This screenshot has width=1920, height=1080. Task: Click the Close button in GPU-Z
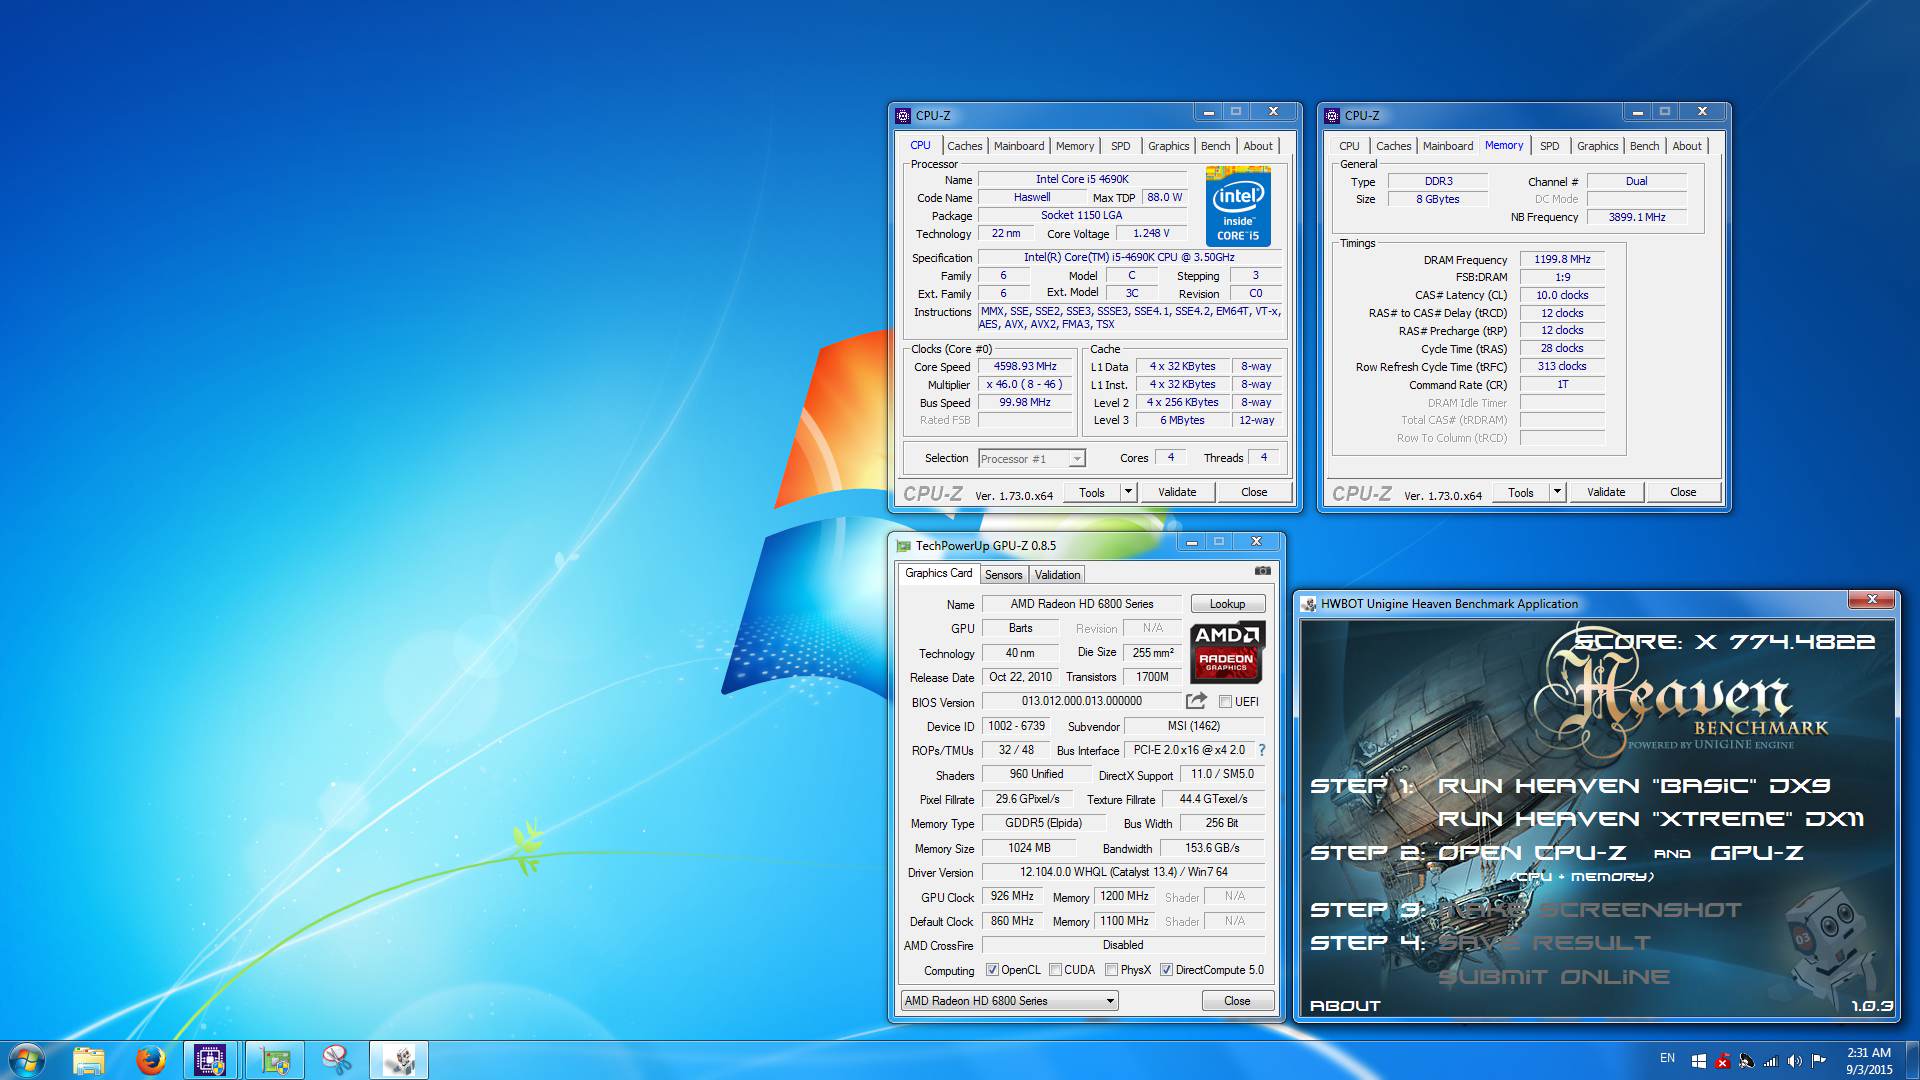[x=1237, y=1001]
